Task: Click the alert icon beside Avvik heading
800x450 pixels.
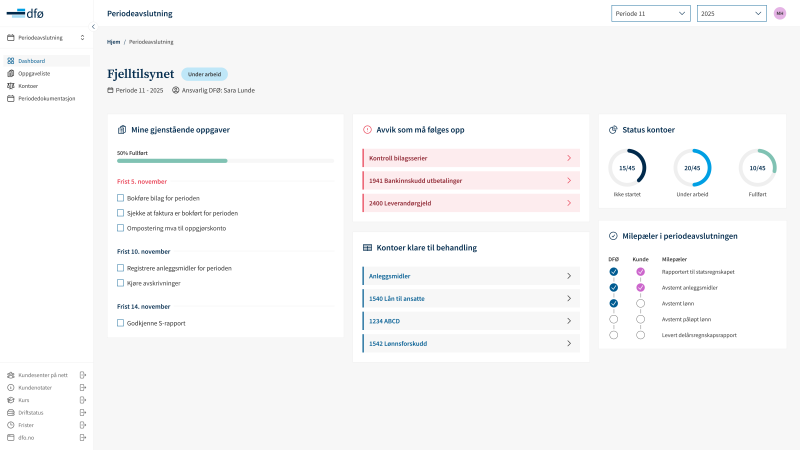Action: pos(367,130)
